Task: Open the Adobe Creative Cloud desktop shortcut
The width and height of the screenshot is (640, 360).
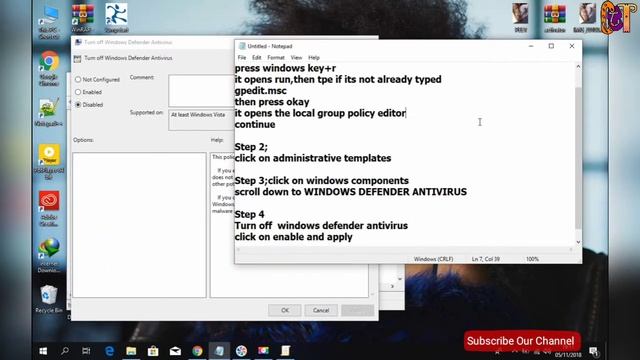Action: click(x=49, y=209)
